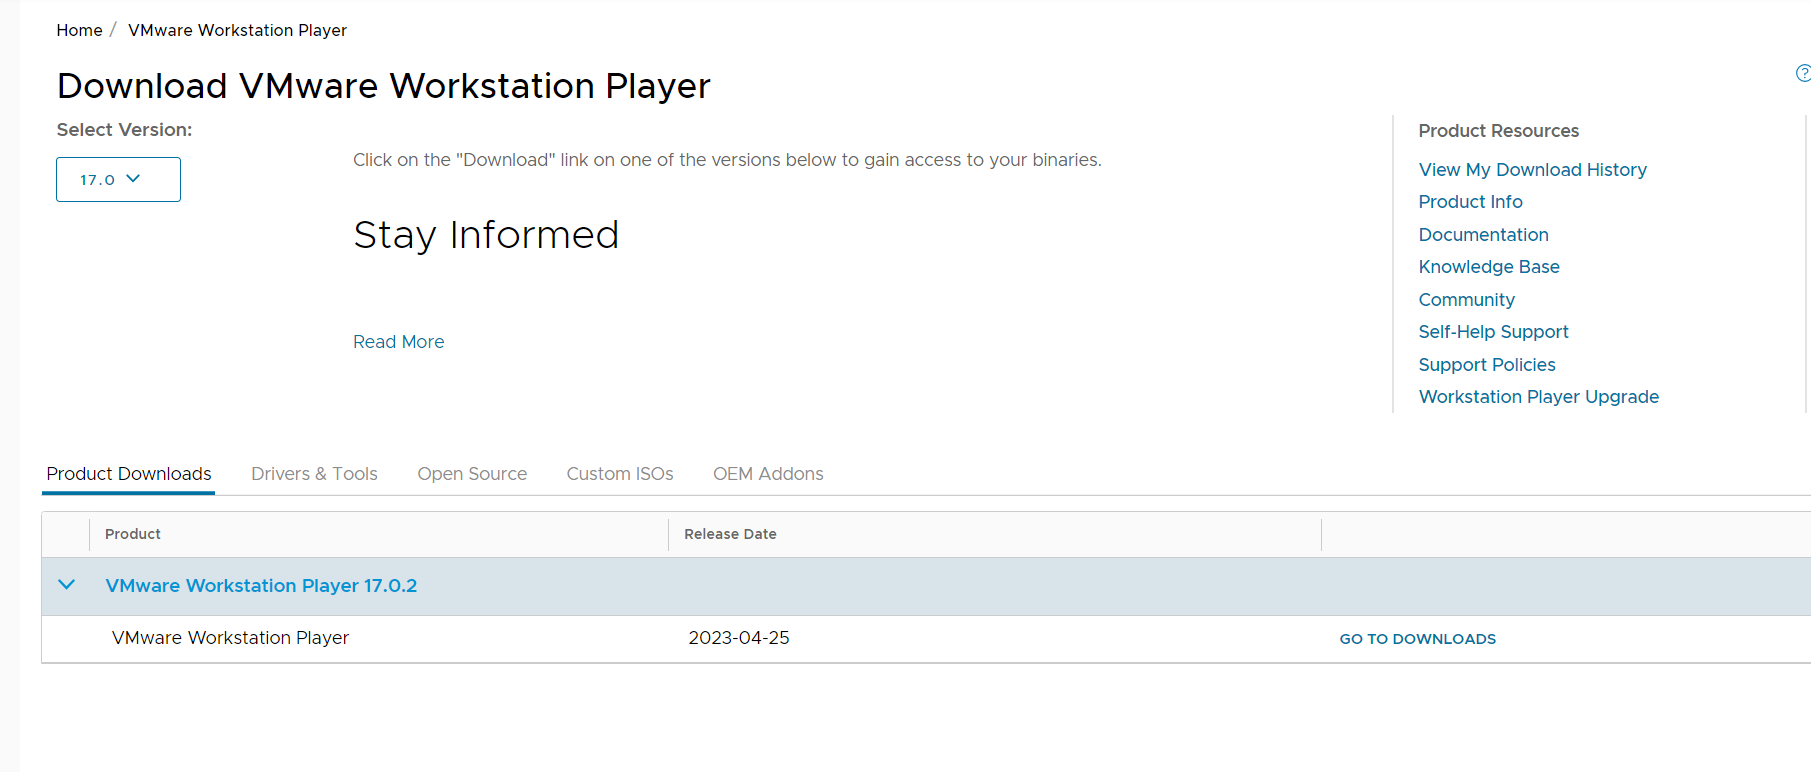
Task: Open the Custom ISOs tab
Action: (x=620, y=474)
